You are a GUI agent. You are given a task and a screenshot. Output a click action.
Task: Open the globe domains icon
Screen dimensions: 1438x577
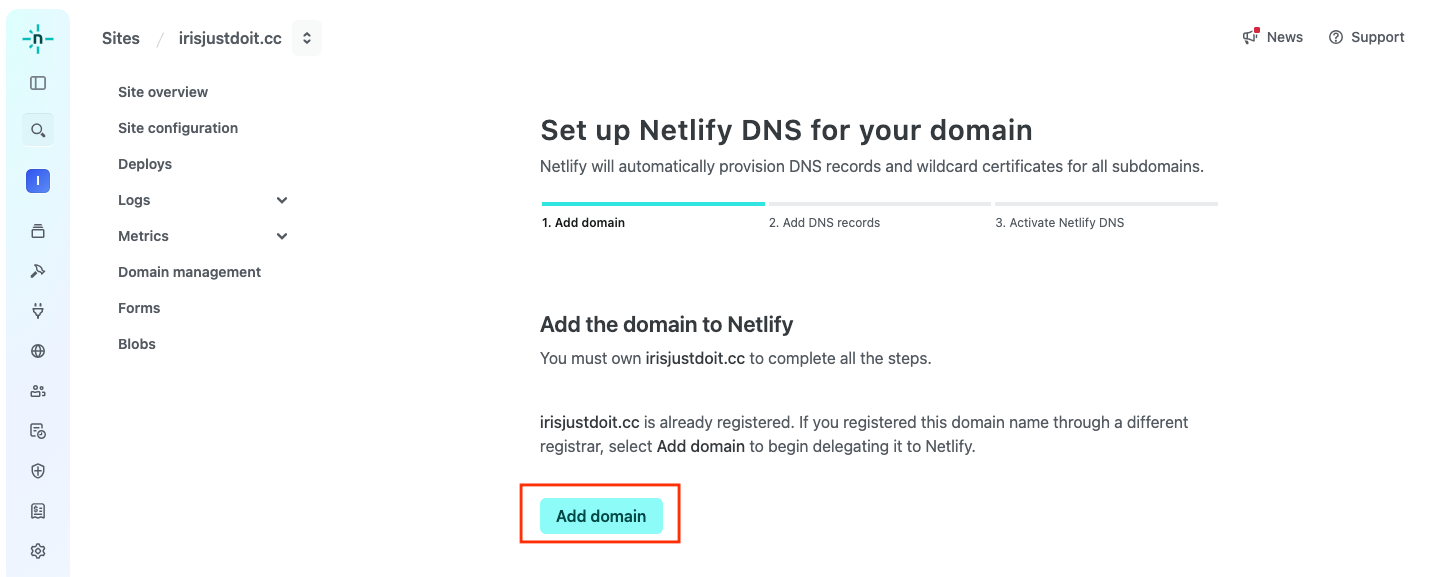pyautogui.click(x=38, y=351)
